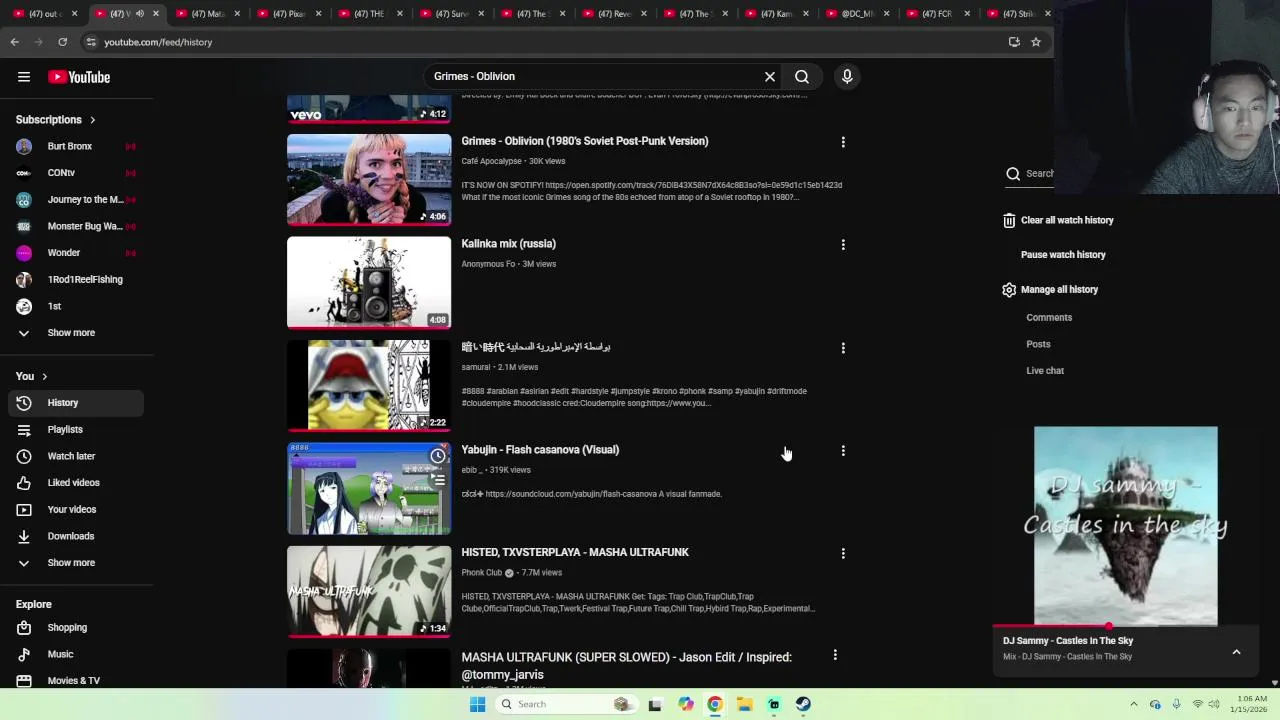Add Yabujin video to Watch later via clock icon

click(x=438, y=456)
